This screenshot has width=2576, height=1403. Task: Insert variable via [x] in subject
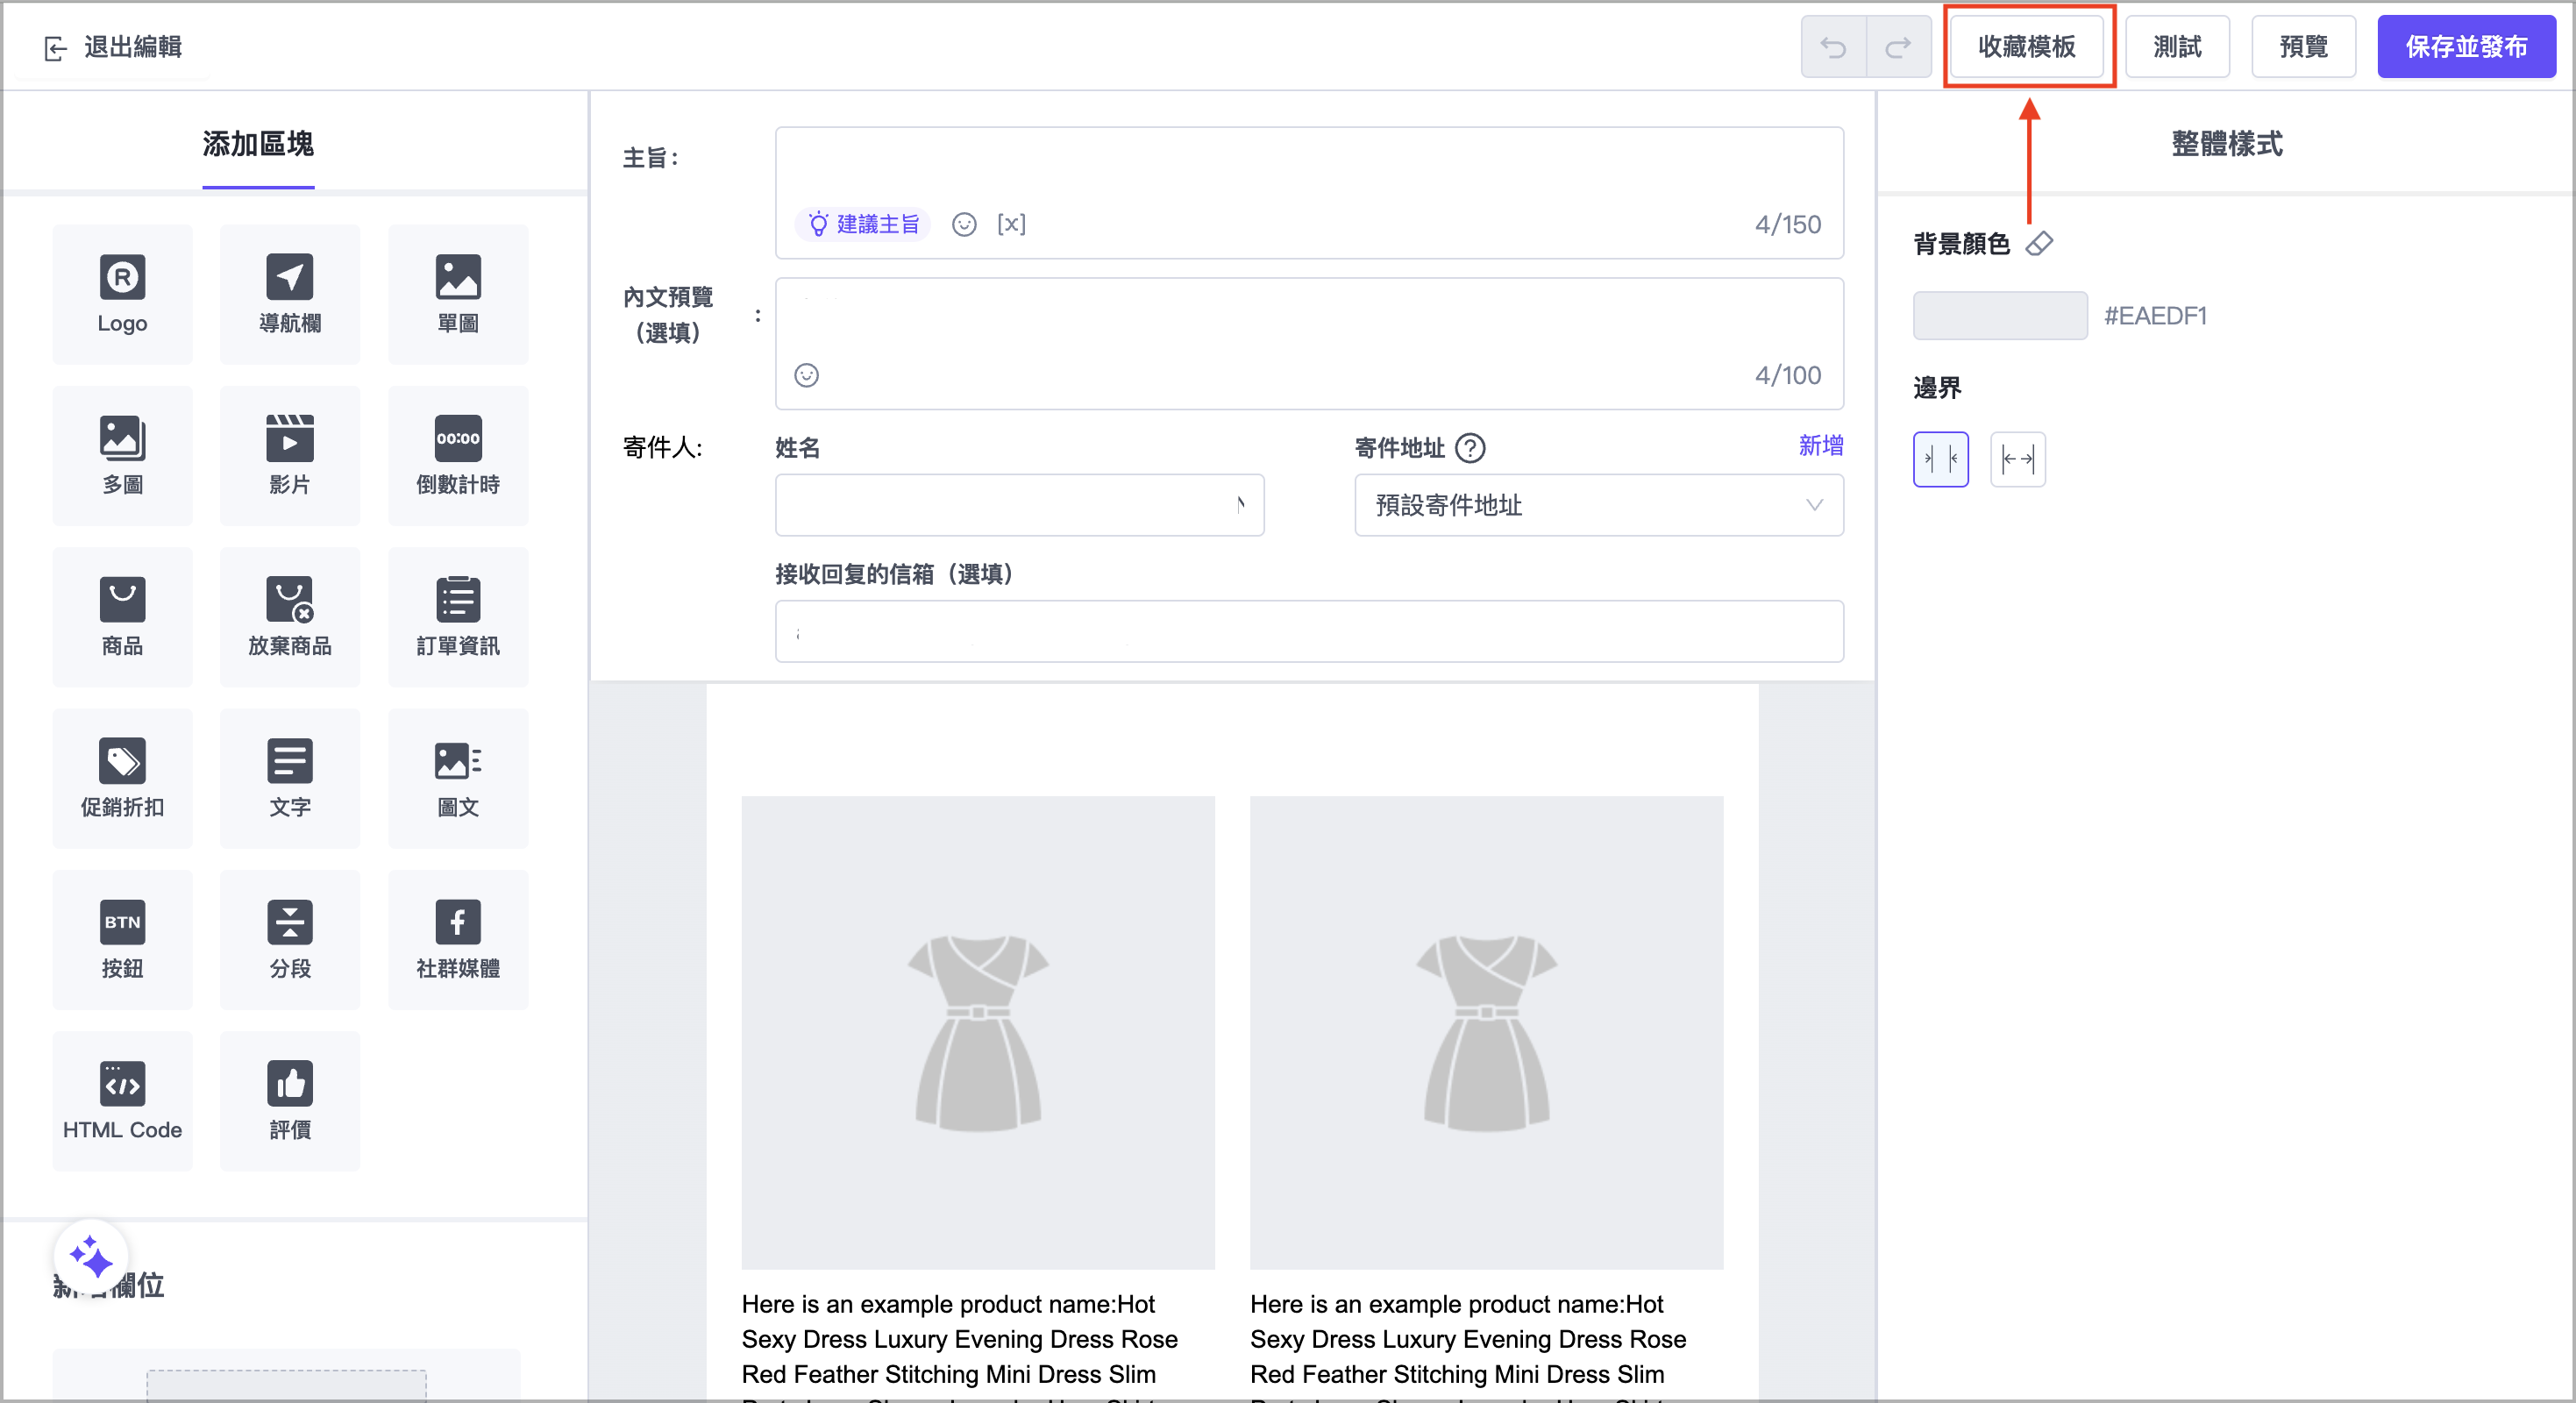pyautogui.click(x=1011, y=224)
